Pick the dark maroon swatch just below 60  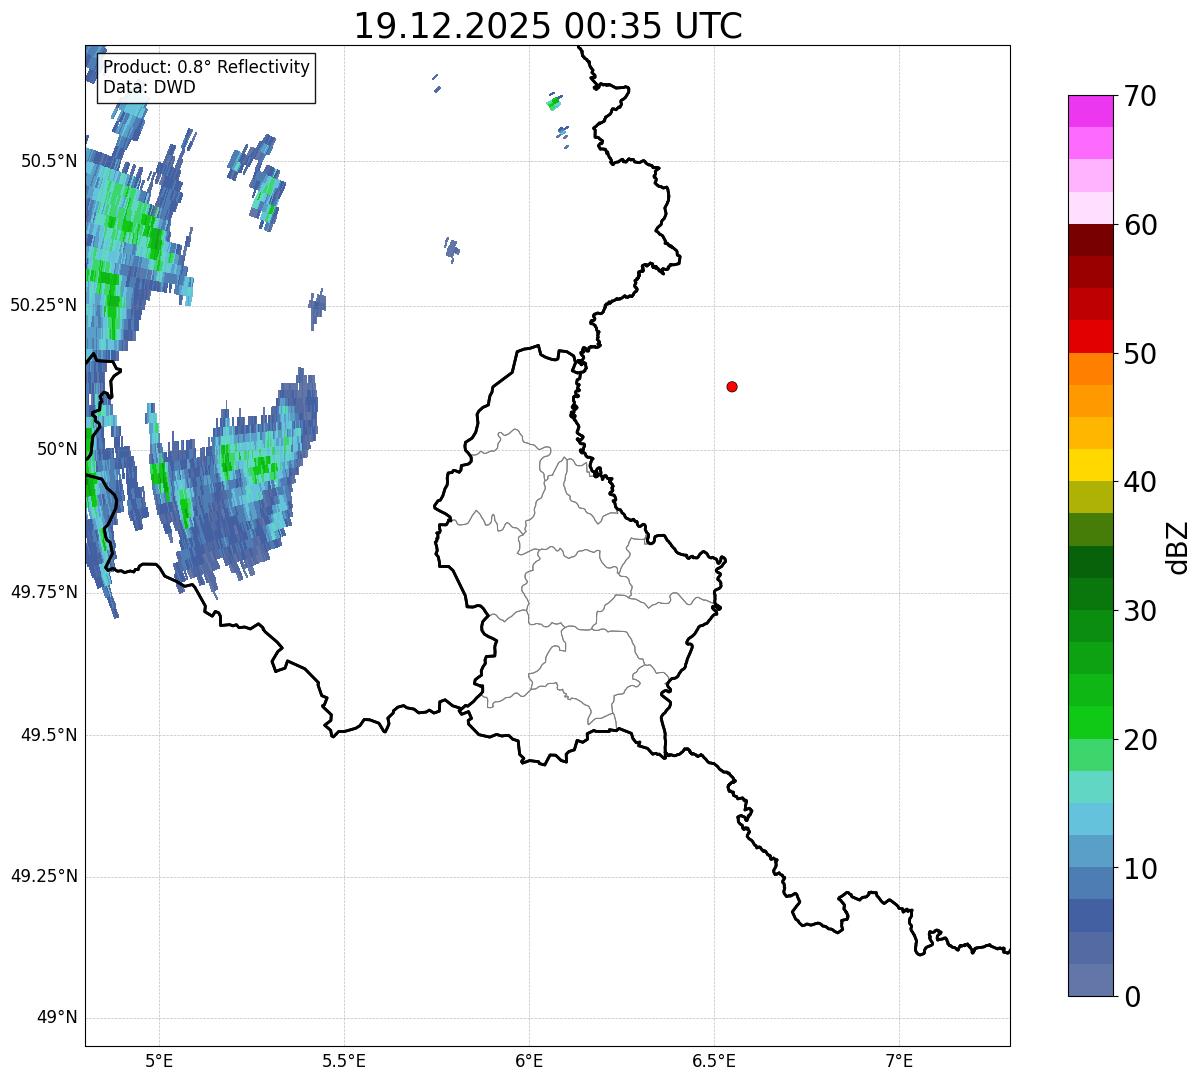[x=1091, y=240]
